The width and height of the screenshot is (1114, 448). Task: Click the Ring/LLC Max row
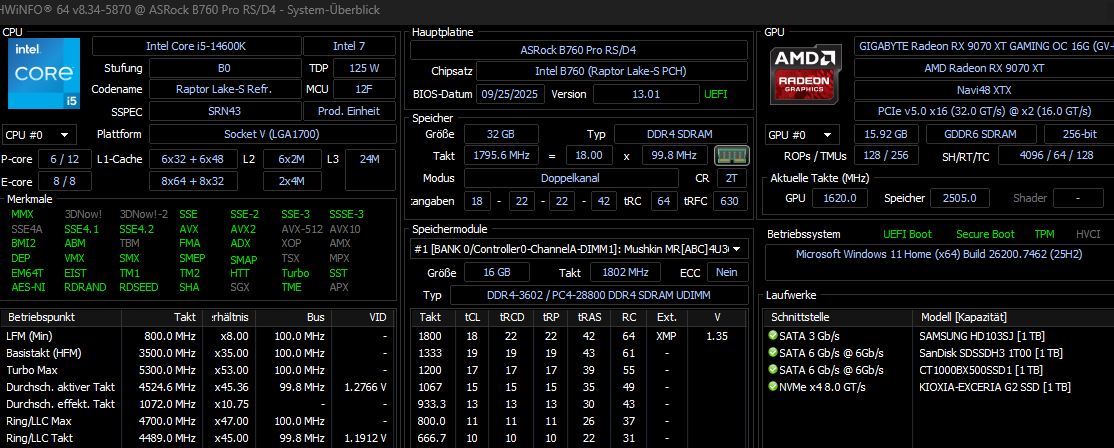click(x=198, y=421)
